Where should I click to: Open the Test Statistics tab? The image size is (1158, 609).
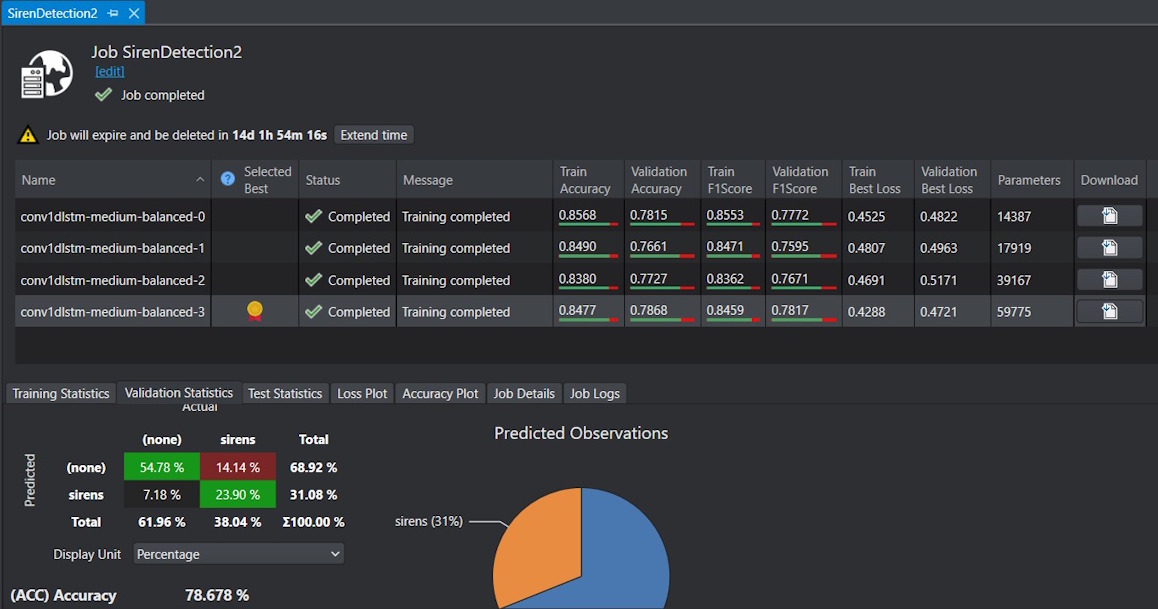(x=285, y=393)
